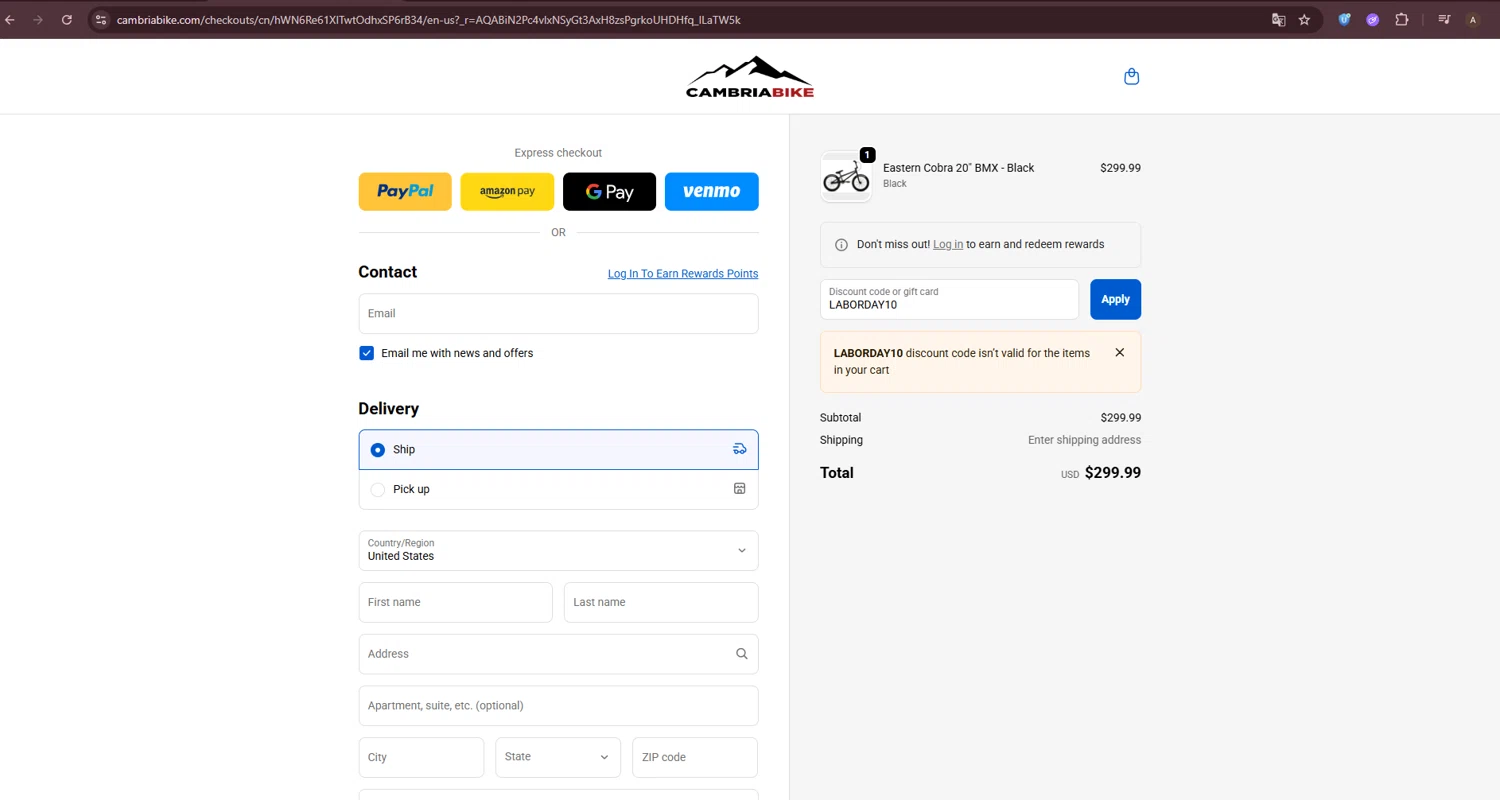
Task: Click the purple circular extension icon
Action: tap(1373, 19)
